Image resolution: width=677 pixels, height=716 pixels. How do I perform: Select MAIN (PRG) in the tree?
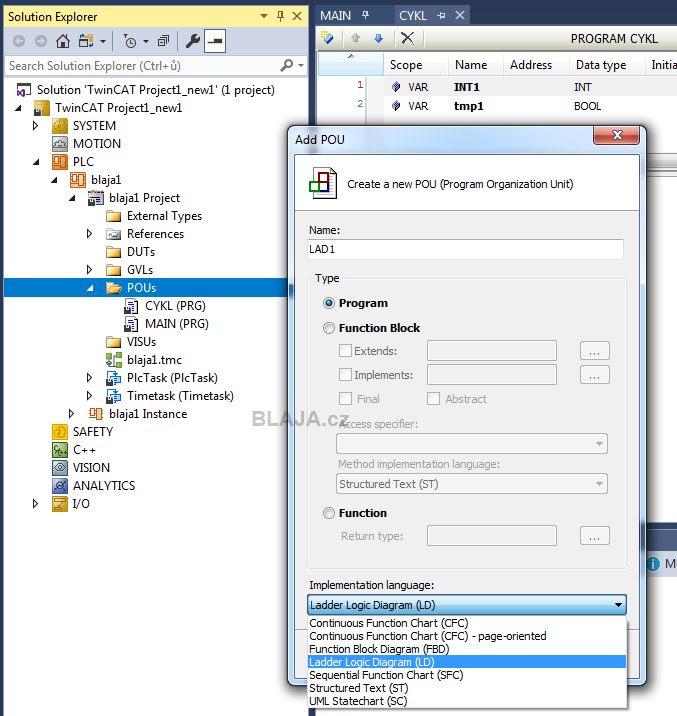177,324
